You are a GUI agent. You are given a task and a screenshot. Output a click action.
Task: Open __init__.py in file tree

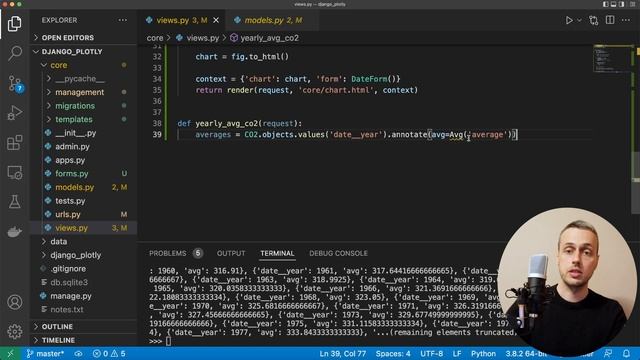(x=84, y=133)
